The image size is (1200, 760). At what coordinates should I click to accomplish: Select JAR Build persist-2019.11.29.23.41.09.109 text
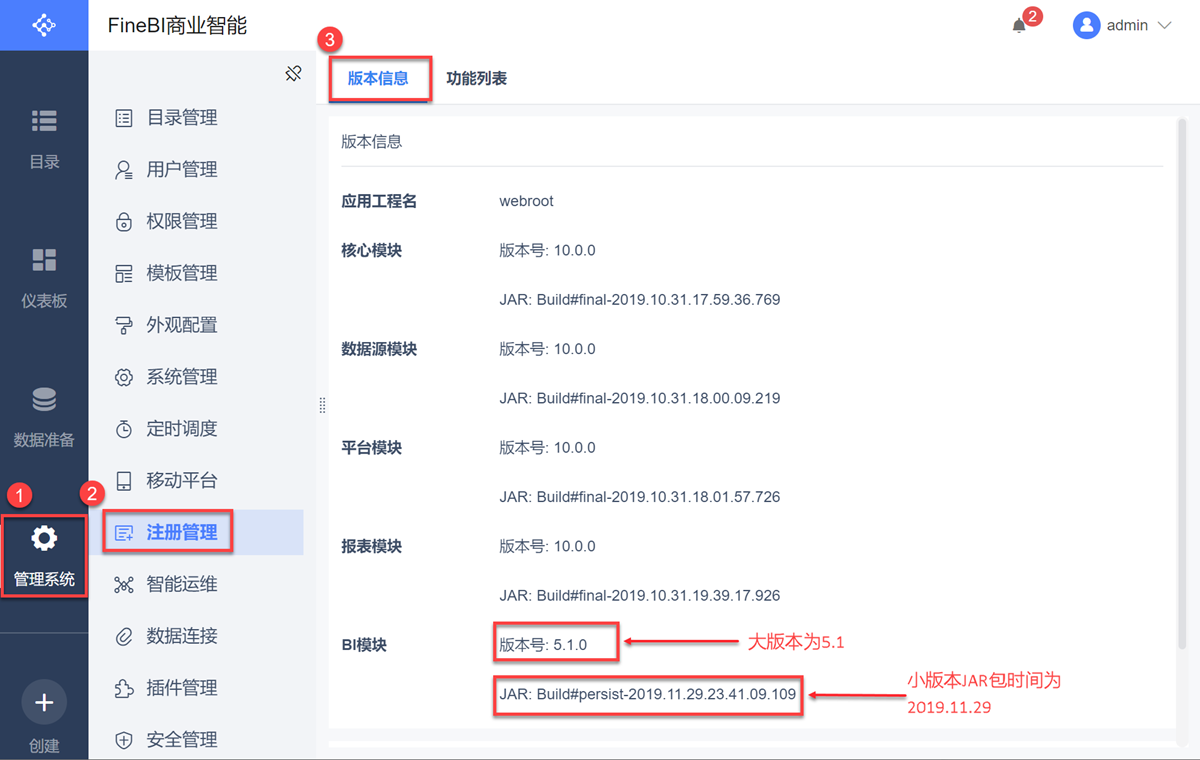point(648,694)
